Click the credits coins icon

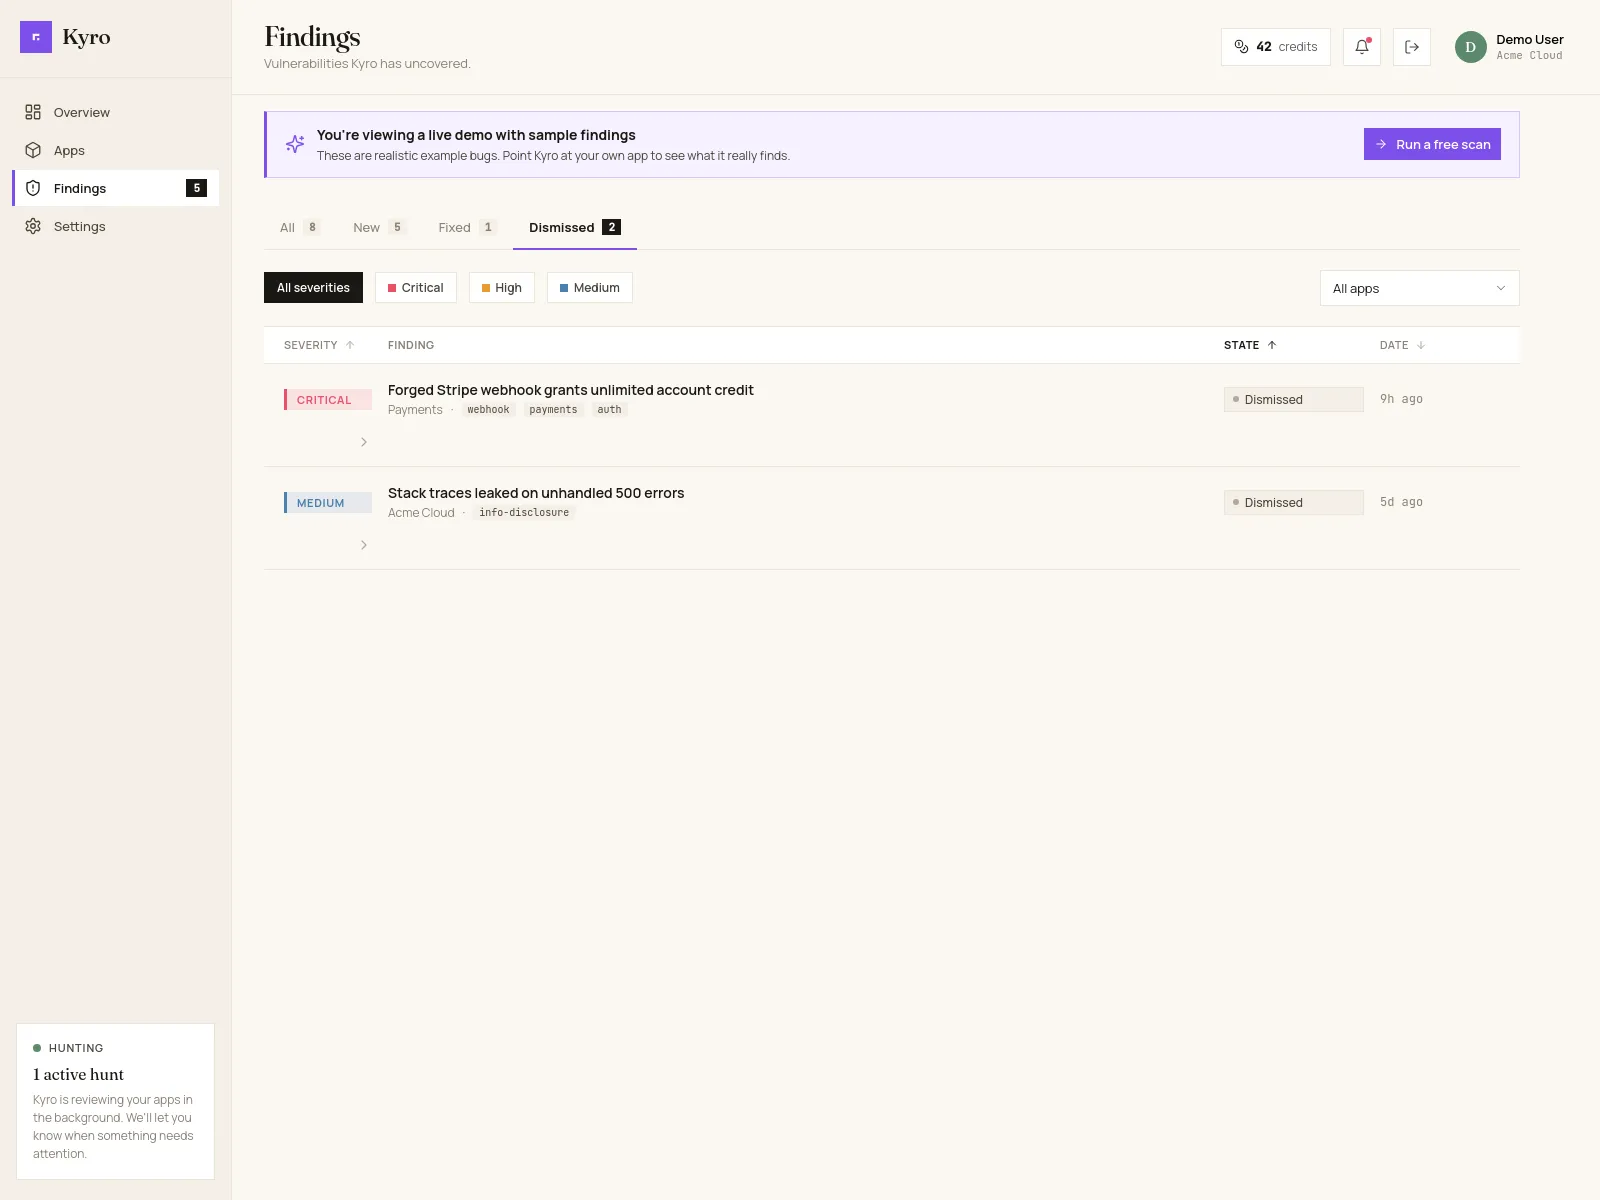coord(1241,47)
